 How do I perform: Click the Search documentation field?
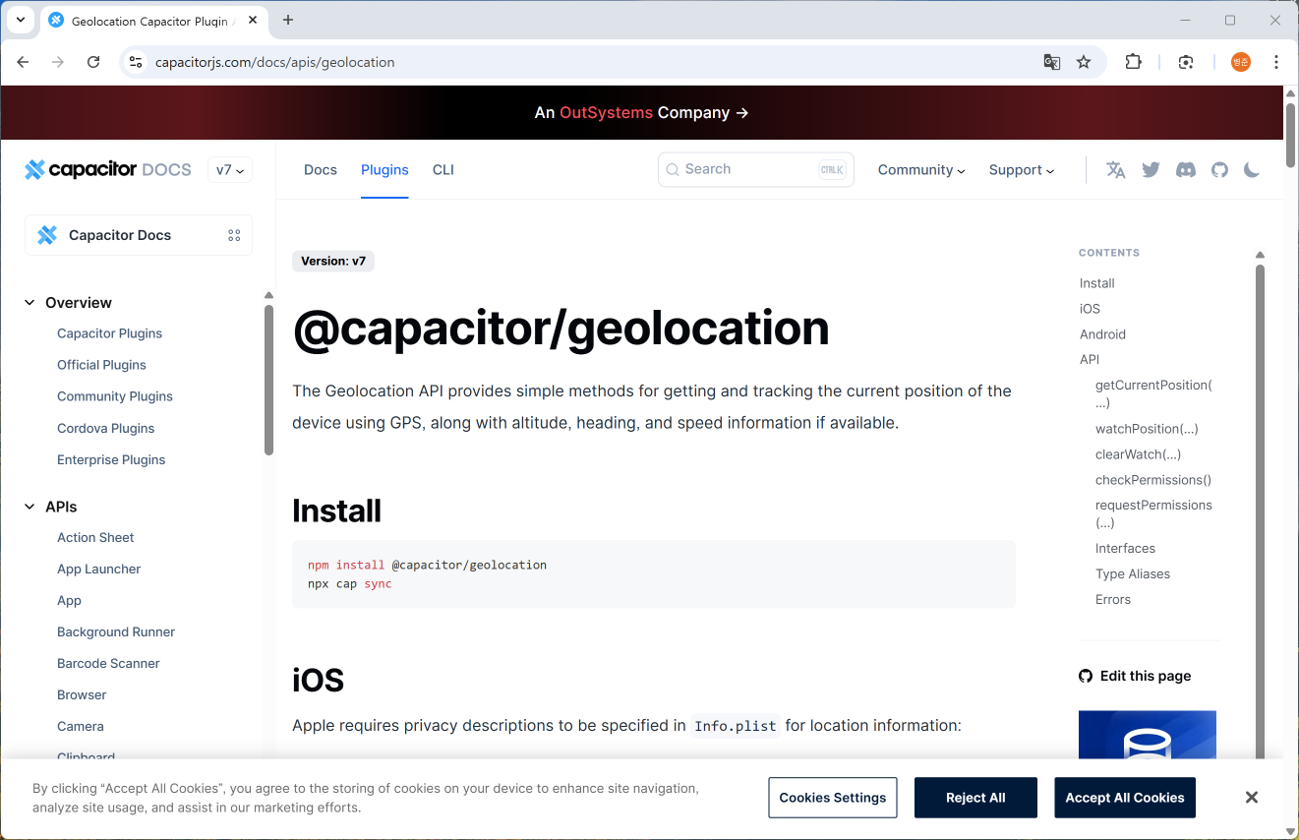coord(756,170)
